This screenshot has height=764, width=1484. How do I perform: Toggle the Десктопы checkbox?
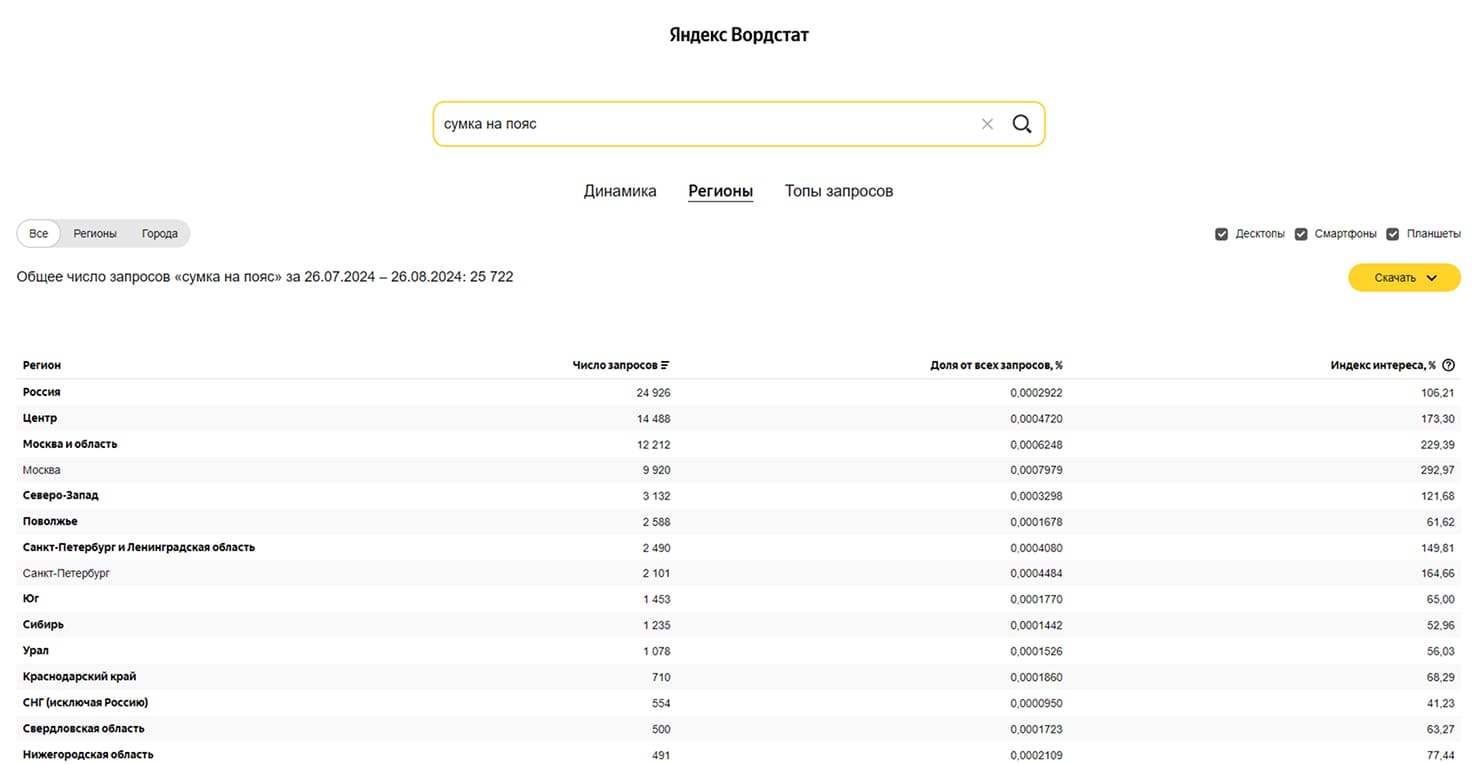tap(1221, 234)
